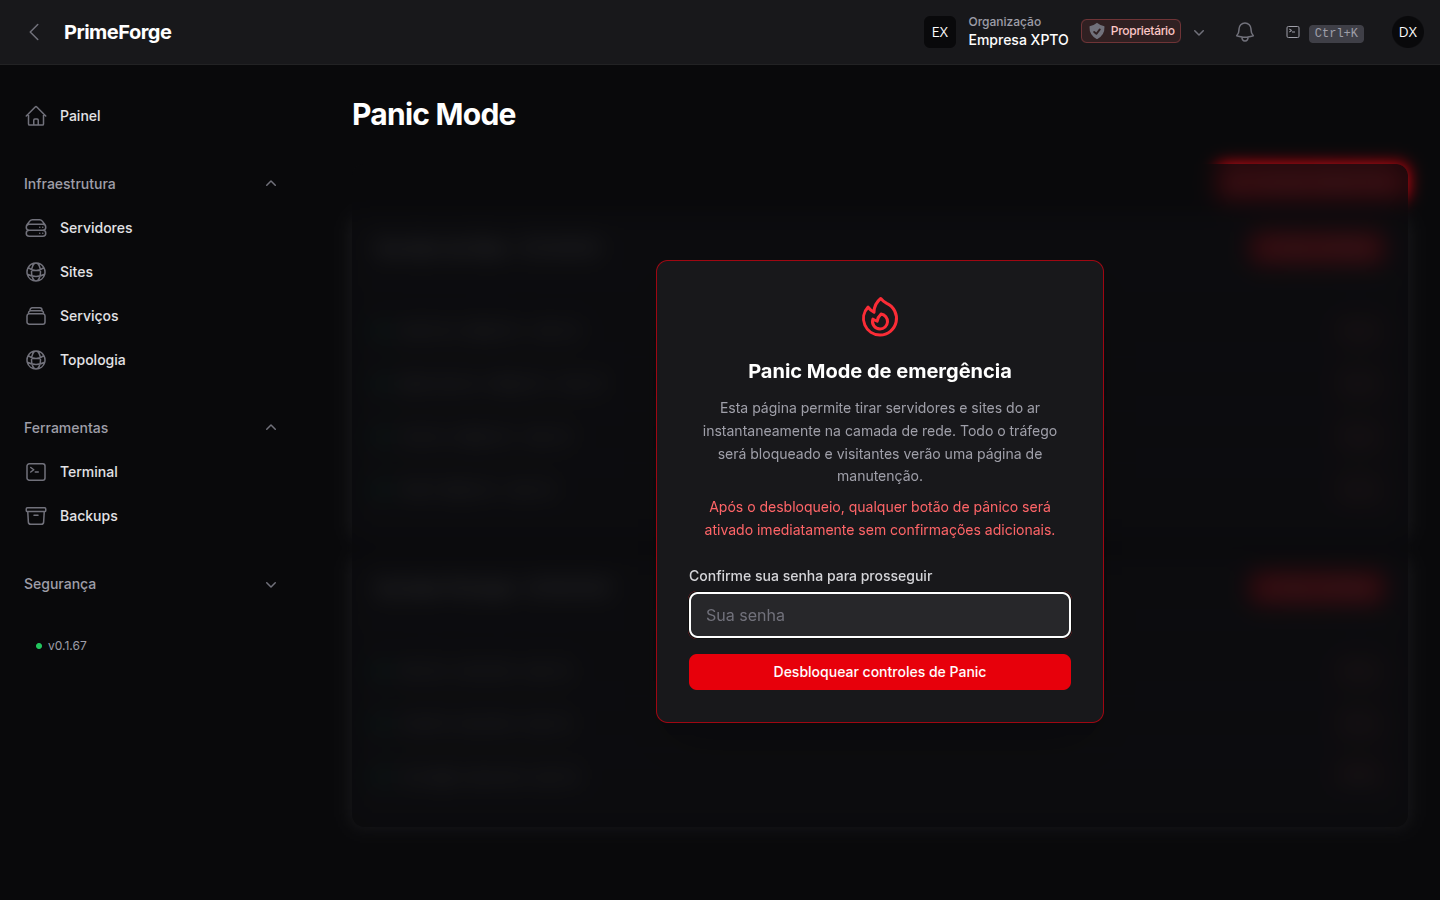Click the Painel home icon
The height and width of the screenshot is (900, 1440).
pos(36,116)
